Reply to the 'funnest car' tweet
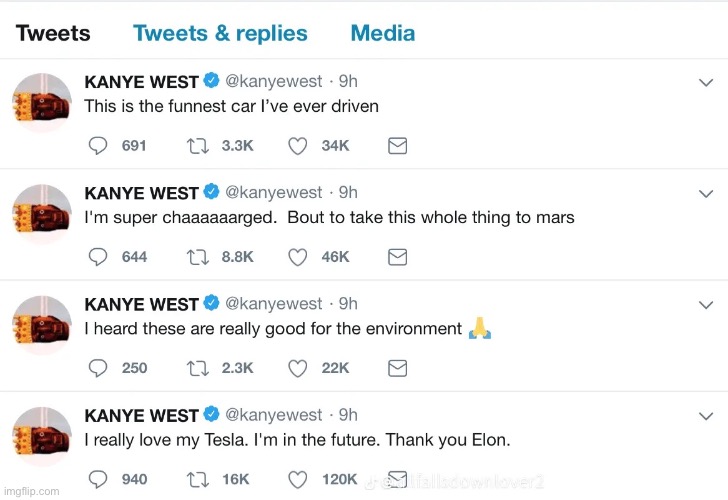 click(98, 146)
